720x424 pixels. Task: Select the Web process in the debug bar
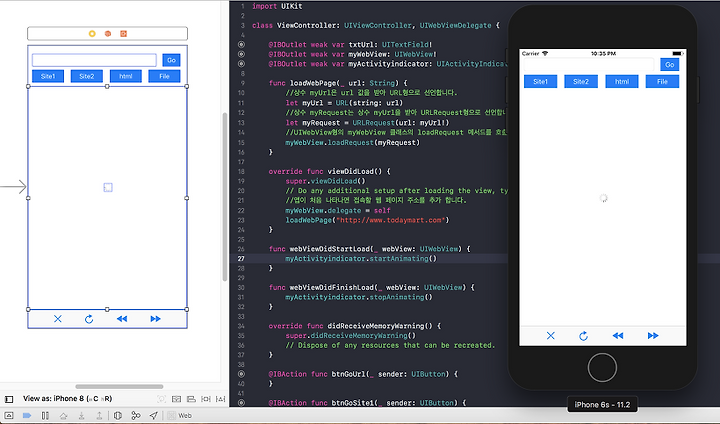(x=180, y=416)
